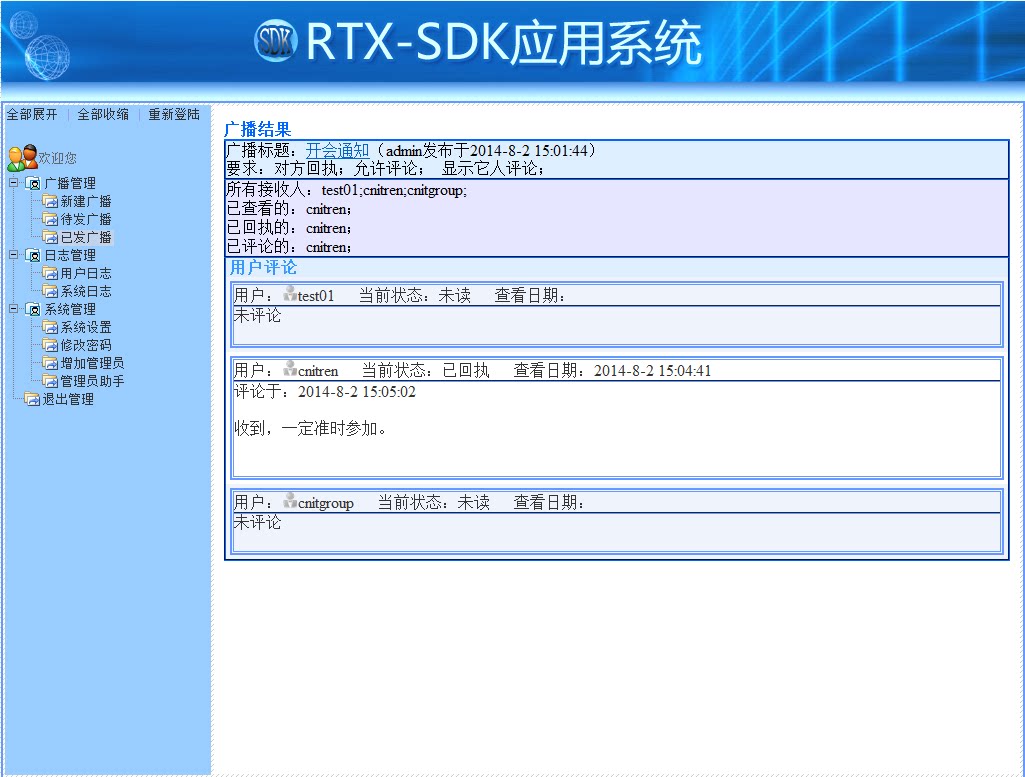
Task: Click the test01 user status icon
Action: [x=290, y=294]
